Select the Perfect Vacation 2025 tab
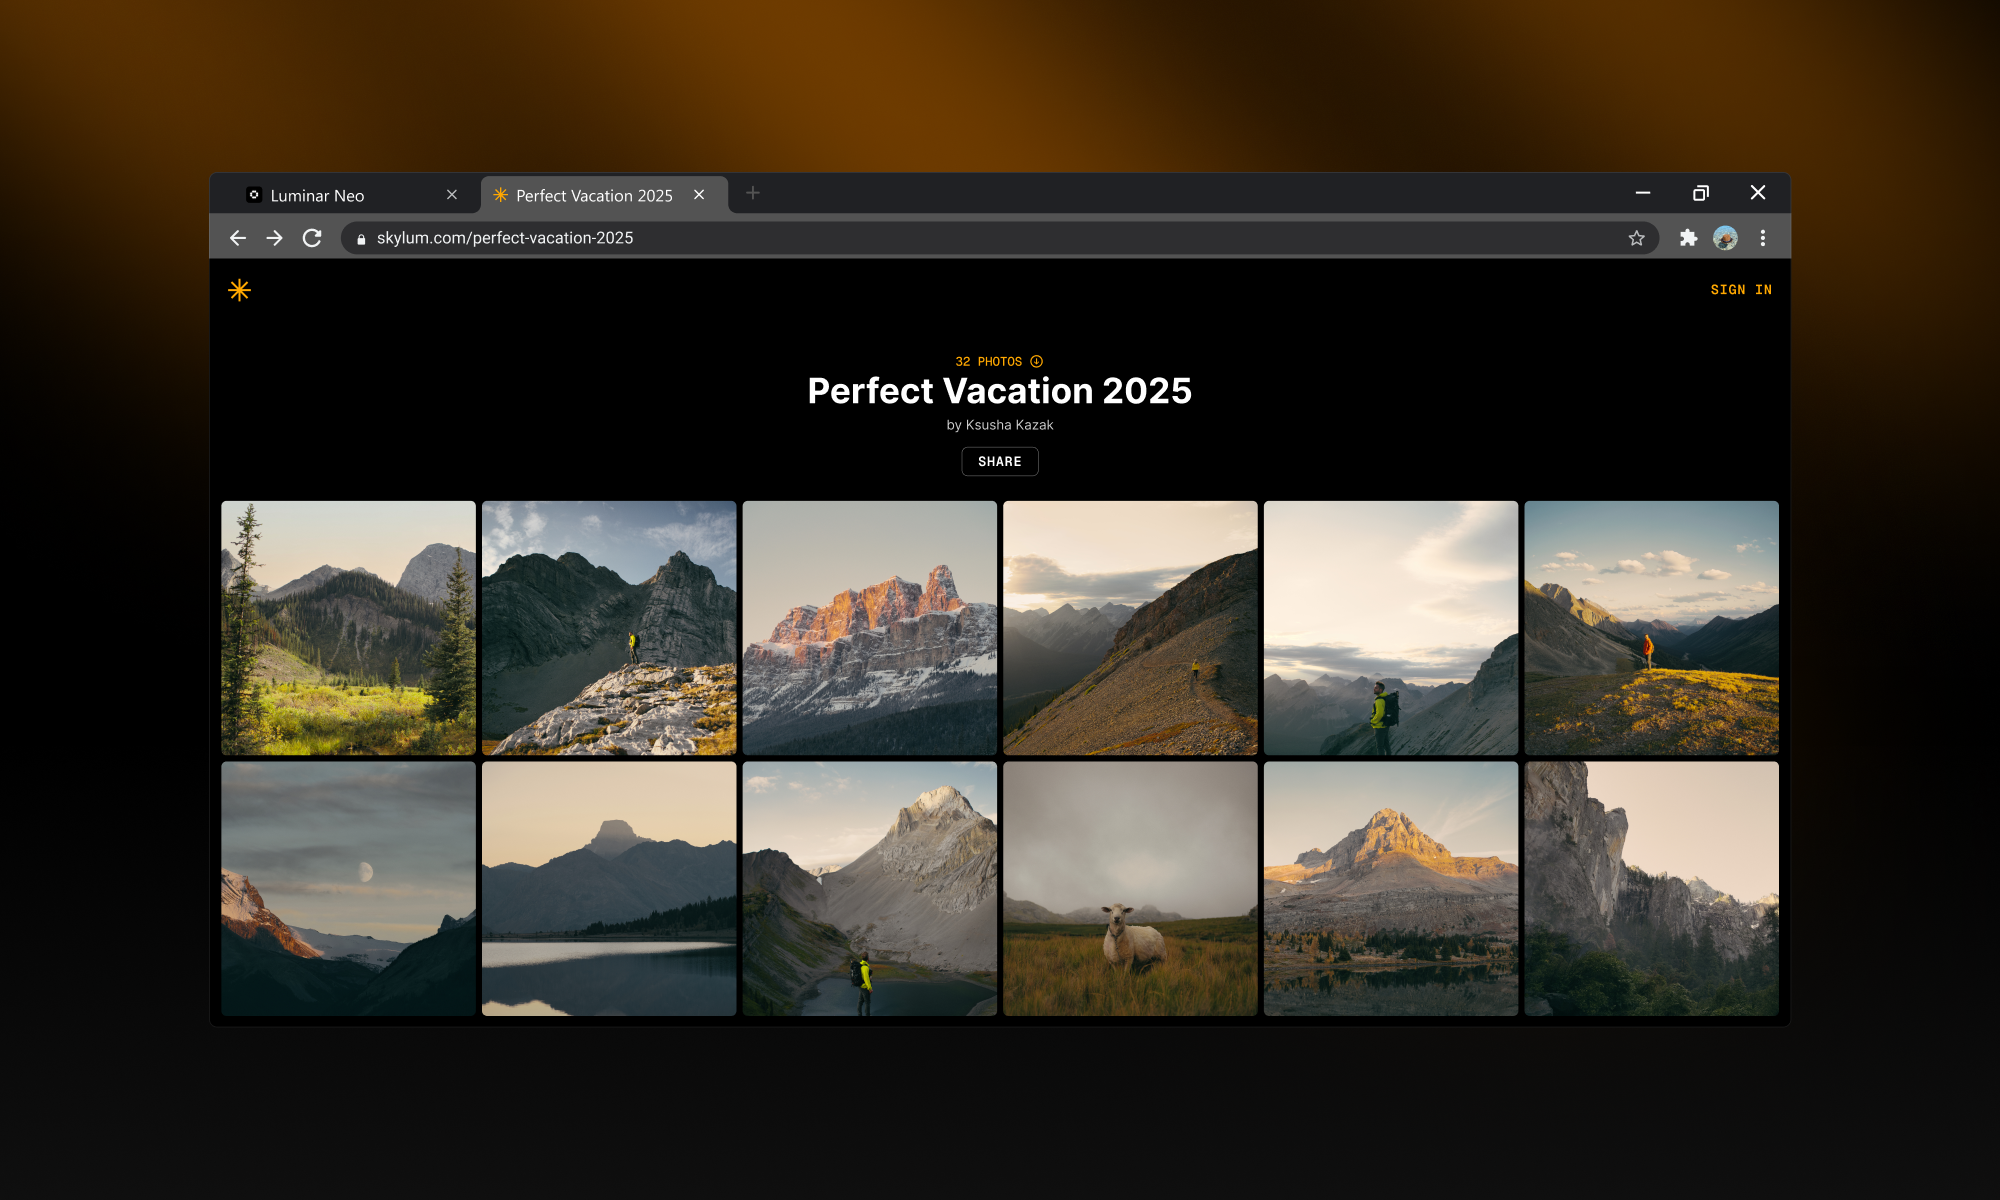The height and width of the screenshot is (1200, 2000). click(594, 196)
